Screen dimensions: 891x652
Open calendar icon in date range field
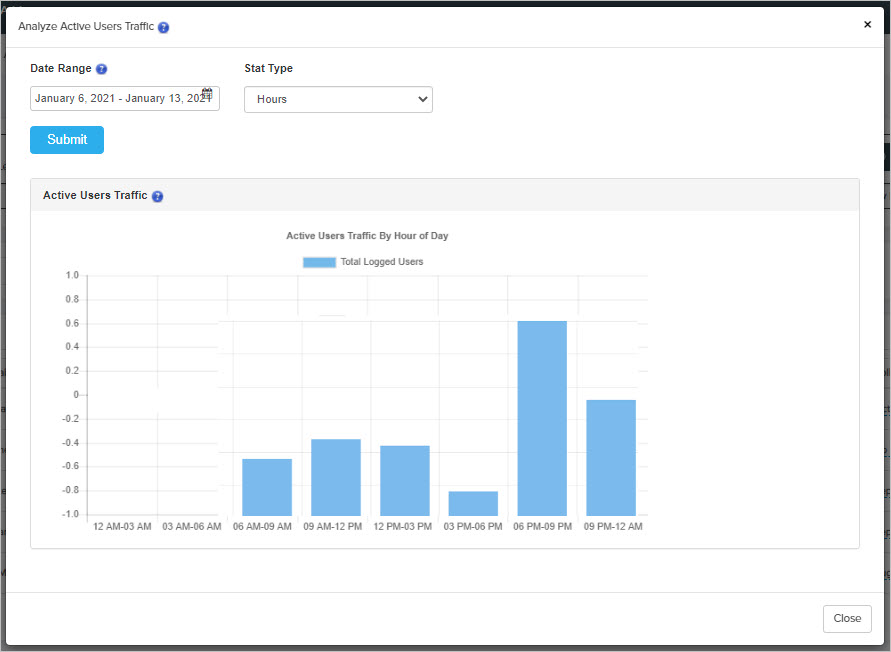[x=207, y=93]
